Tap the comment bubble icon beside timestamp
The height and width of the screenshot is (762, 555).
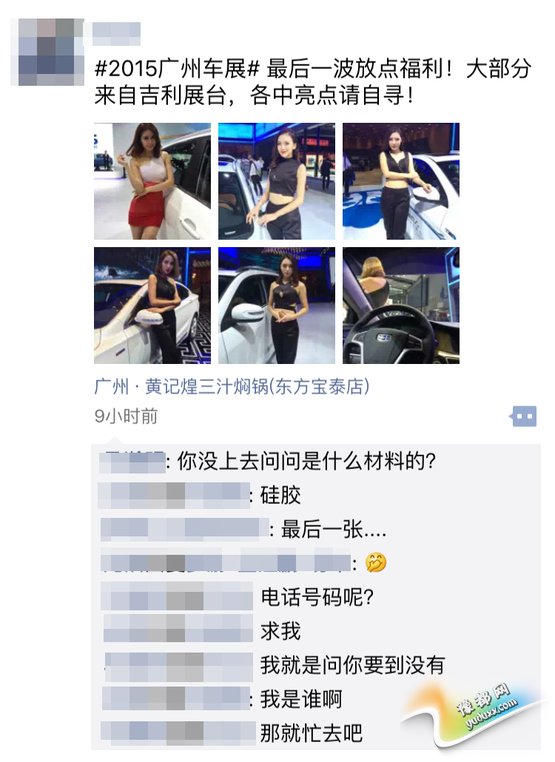(x=524, y=416)
